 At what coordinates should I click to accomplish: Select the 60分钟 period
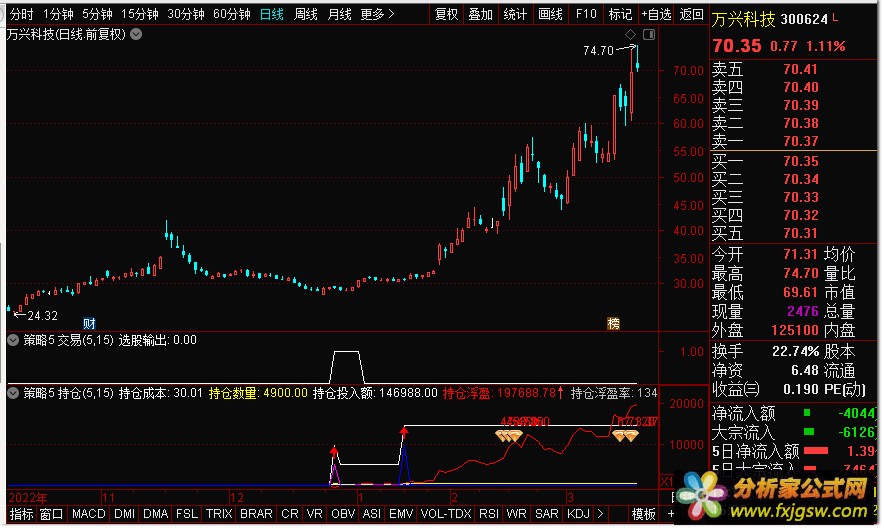[231, 14]
